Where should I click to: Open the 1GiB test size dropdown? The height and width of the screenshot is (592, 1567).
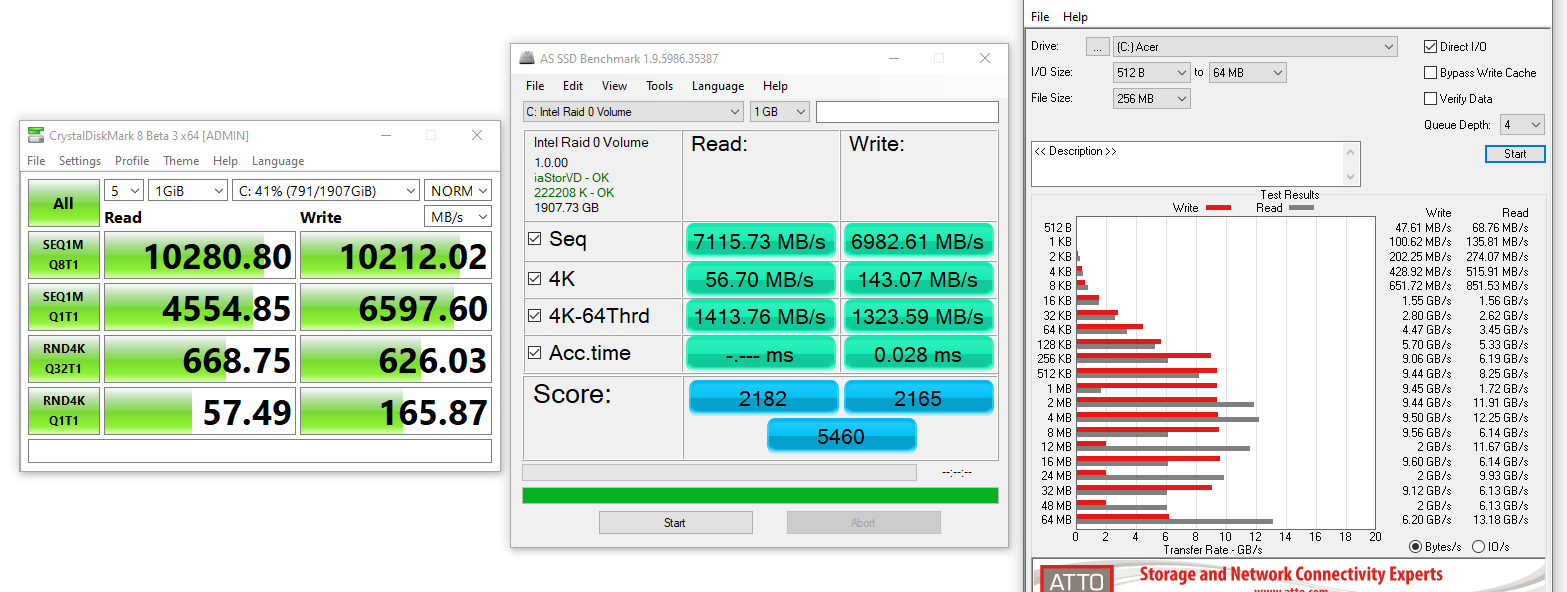click(188, 190)
